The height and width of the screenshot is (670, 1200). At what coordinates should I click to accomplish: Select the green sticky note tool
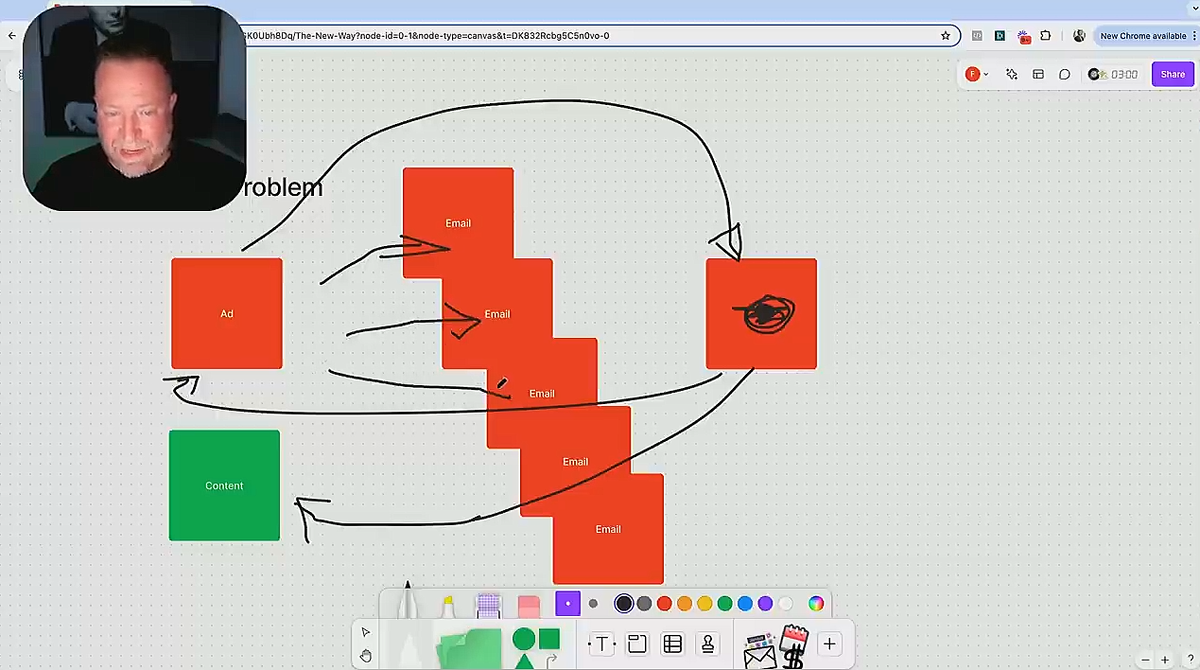(469, 648)
